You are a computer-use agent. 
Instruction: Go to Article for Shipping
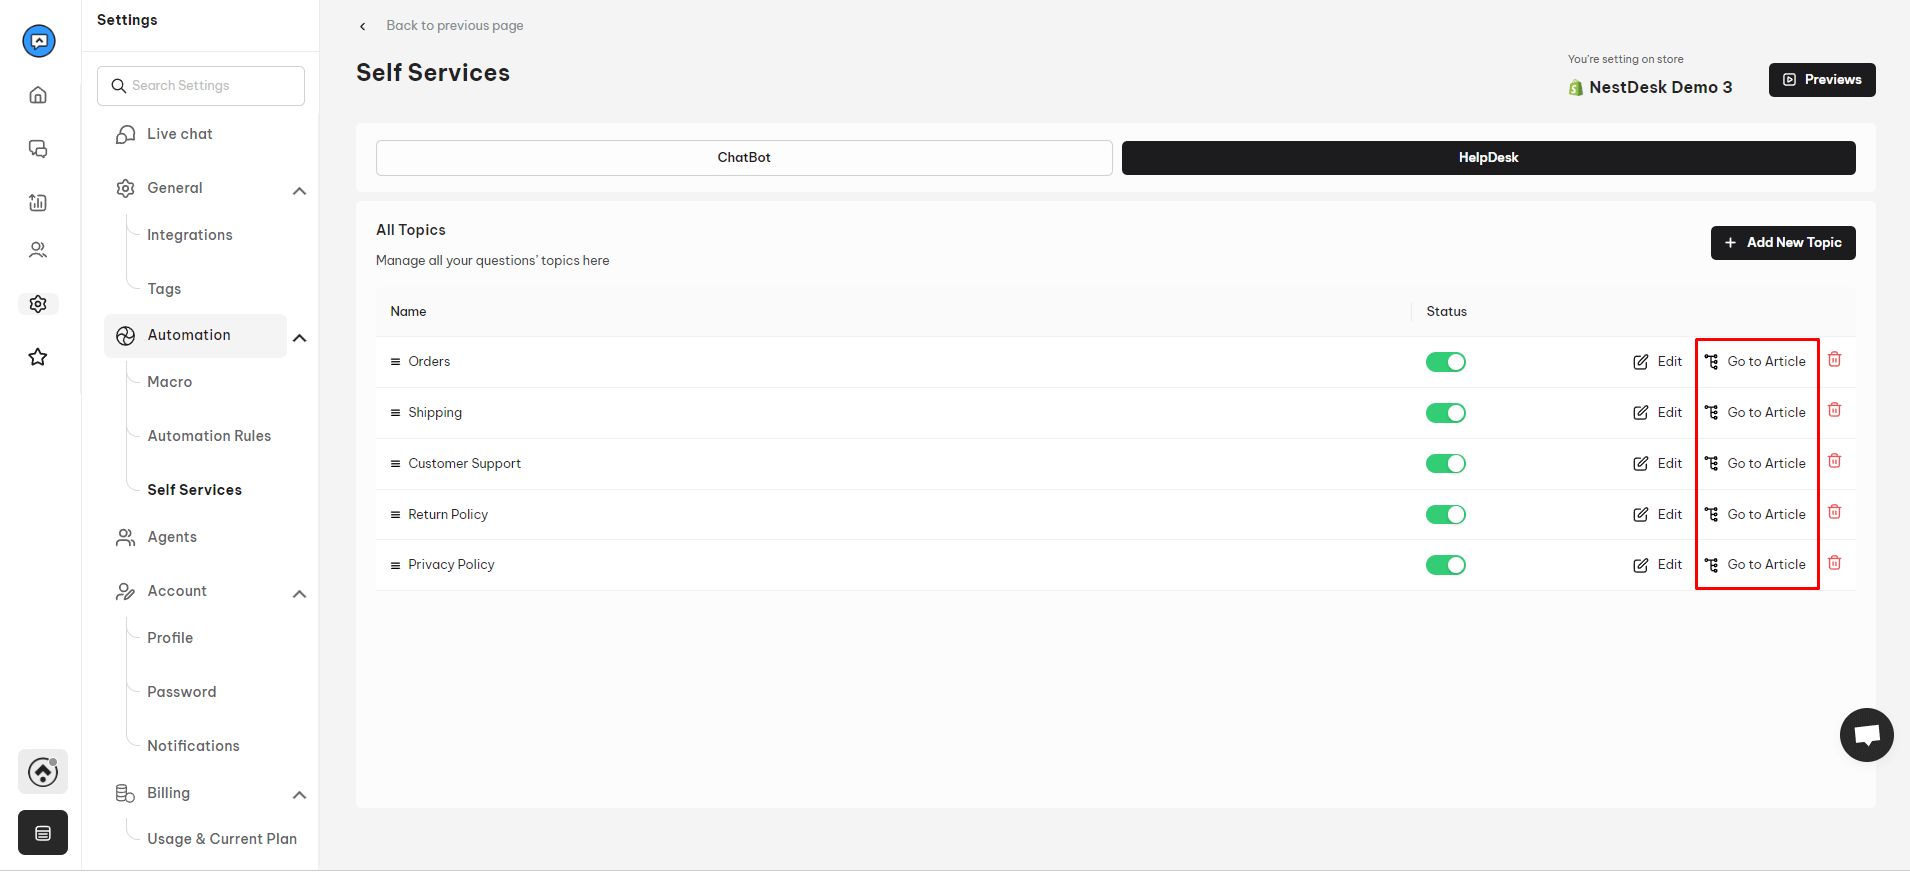pyautogui.click(x=1755, y=413)
